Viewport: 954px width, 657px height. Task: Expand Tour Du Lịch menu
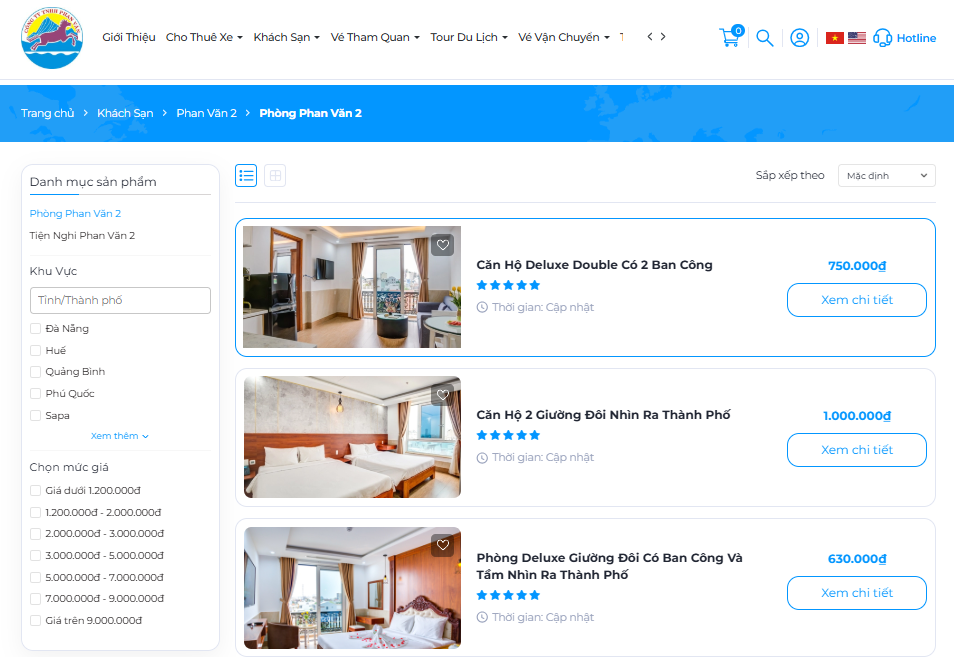[468, 37]
